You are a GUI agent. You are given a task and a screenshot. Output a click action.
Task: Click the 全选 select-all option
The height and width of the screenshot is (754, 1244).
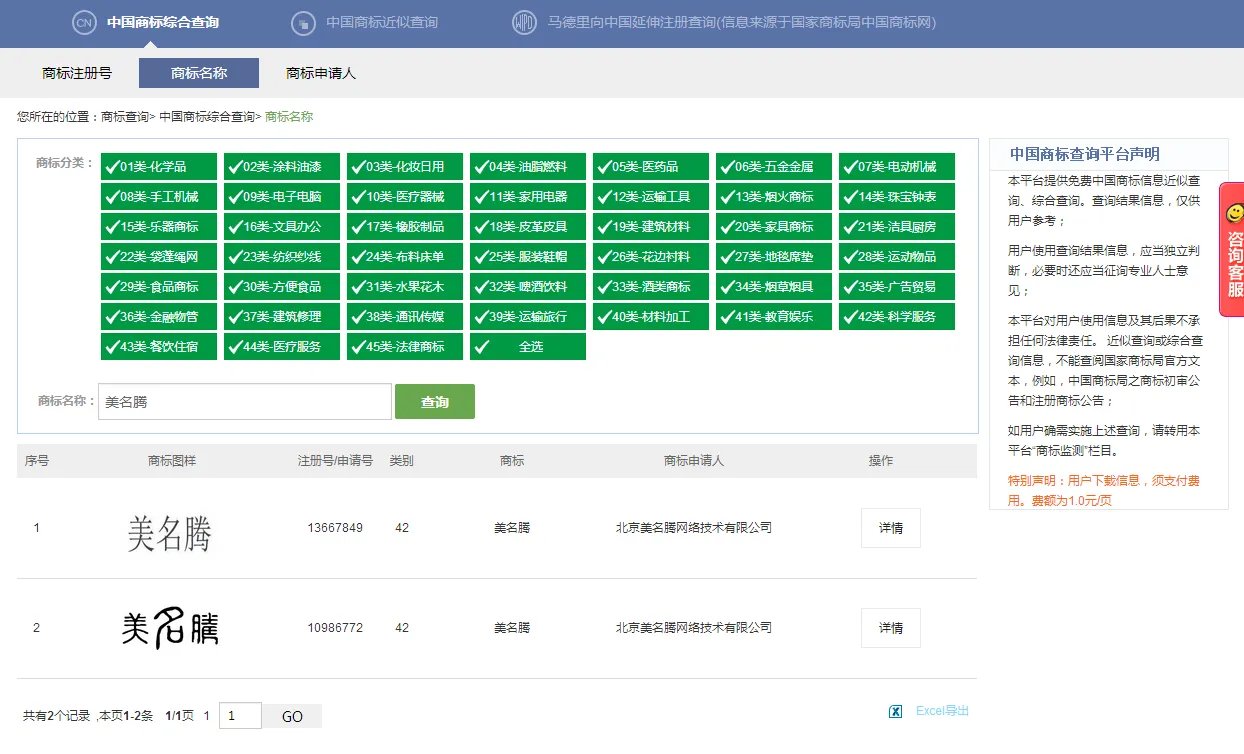point(527,346)
